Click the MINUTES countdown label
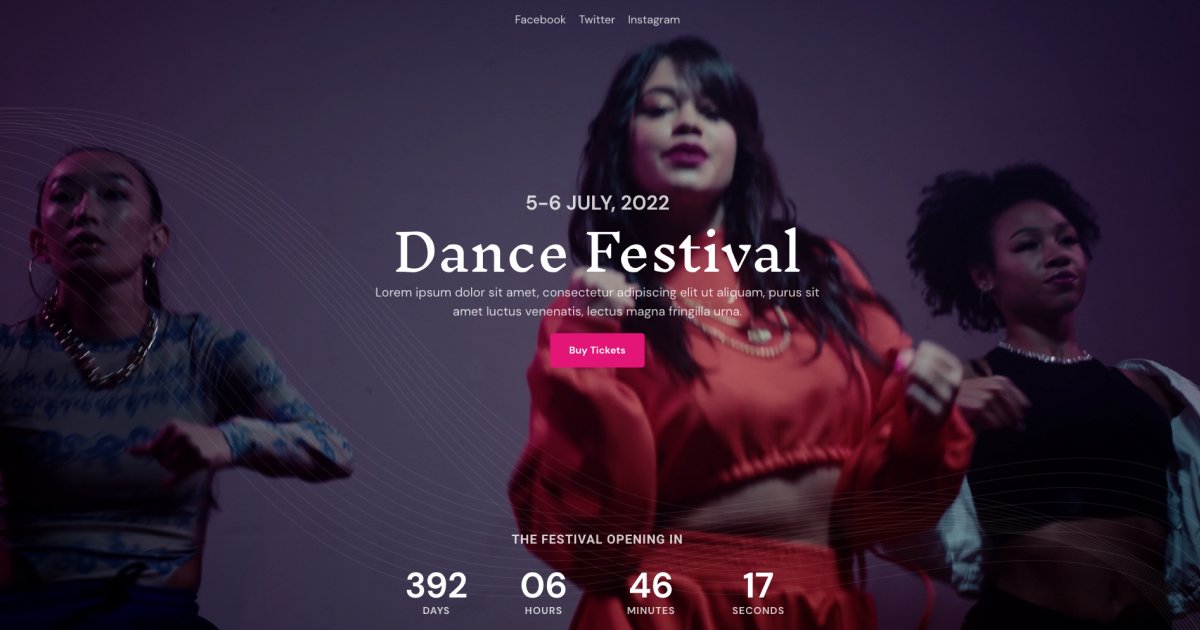 [651, 610]
